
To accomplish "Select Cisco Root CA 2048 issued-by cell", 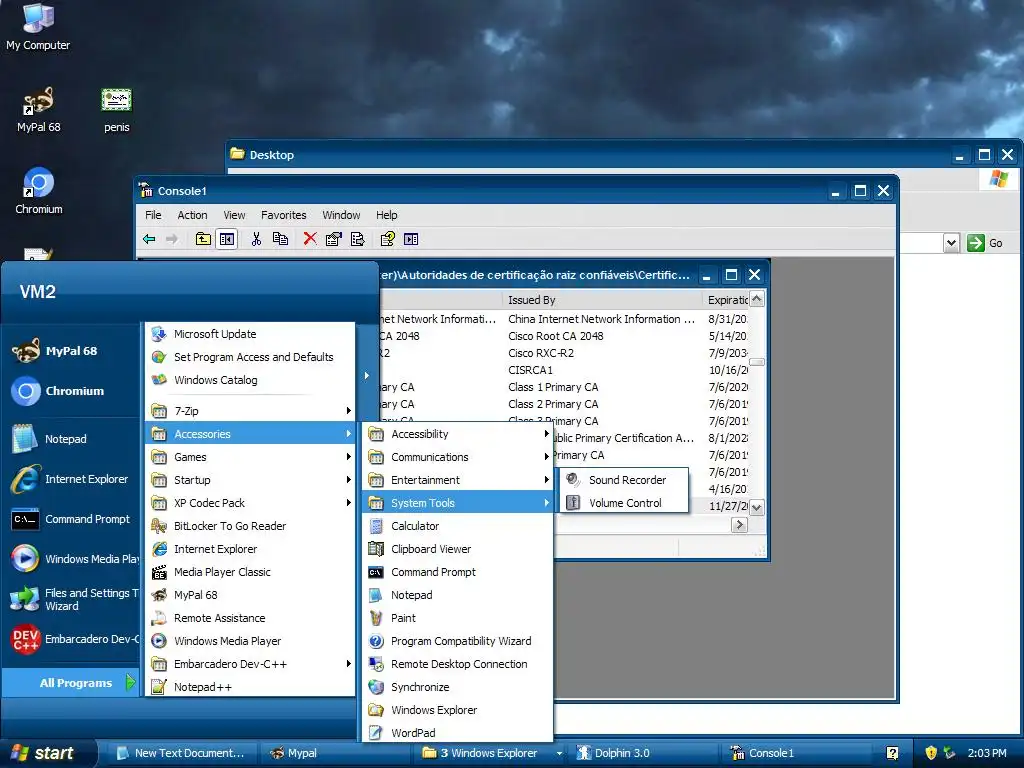I will [x=556, y=336].
